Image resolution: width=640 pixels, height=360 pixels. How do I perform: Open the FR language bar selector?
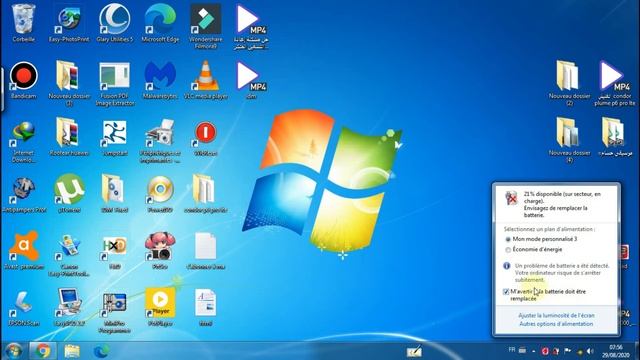pyautogui.click(x=512, y=350)
